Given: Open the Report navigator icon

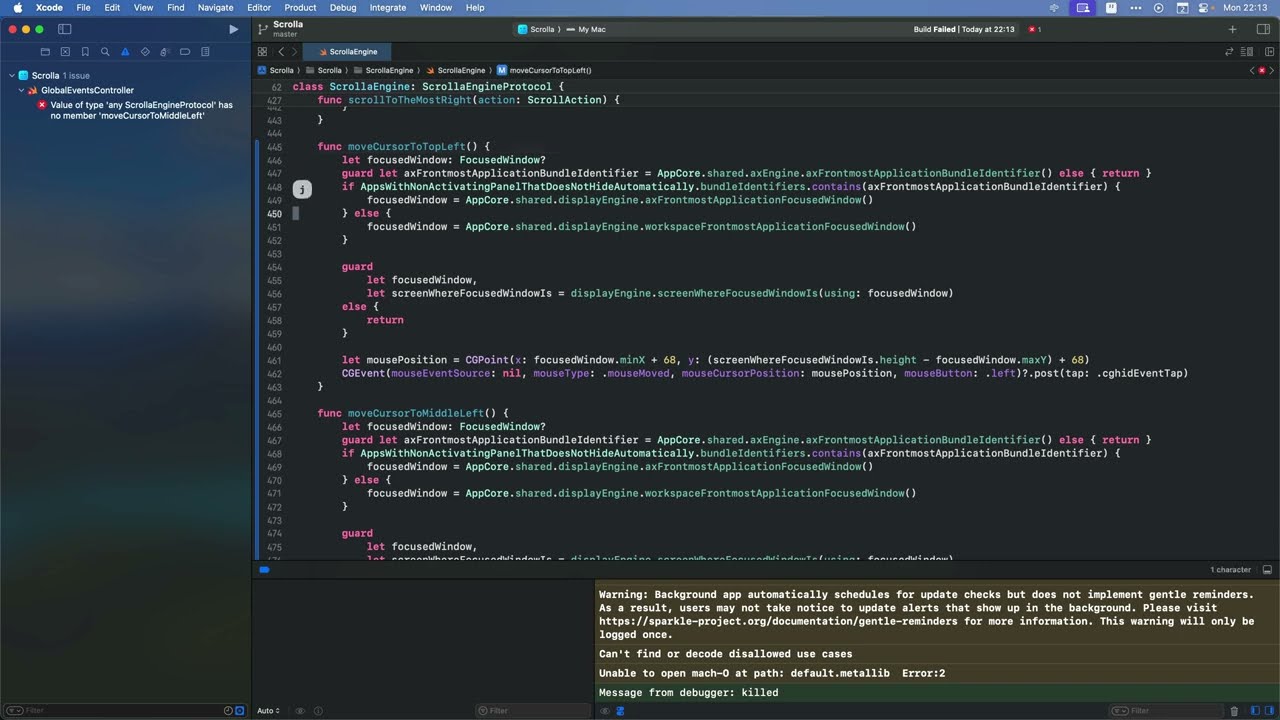Looking at the screenshot, I should click(205, 52).
